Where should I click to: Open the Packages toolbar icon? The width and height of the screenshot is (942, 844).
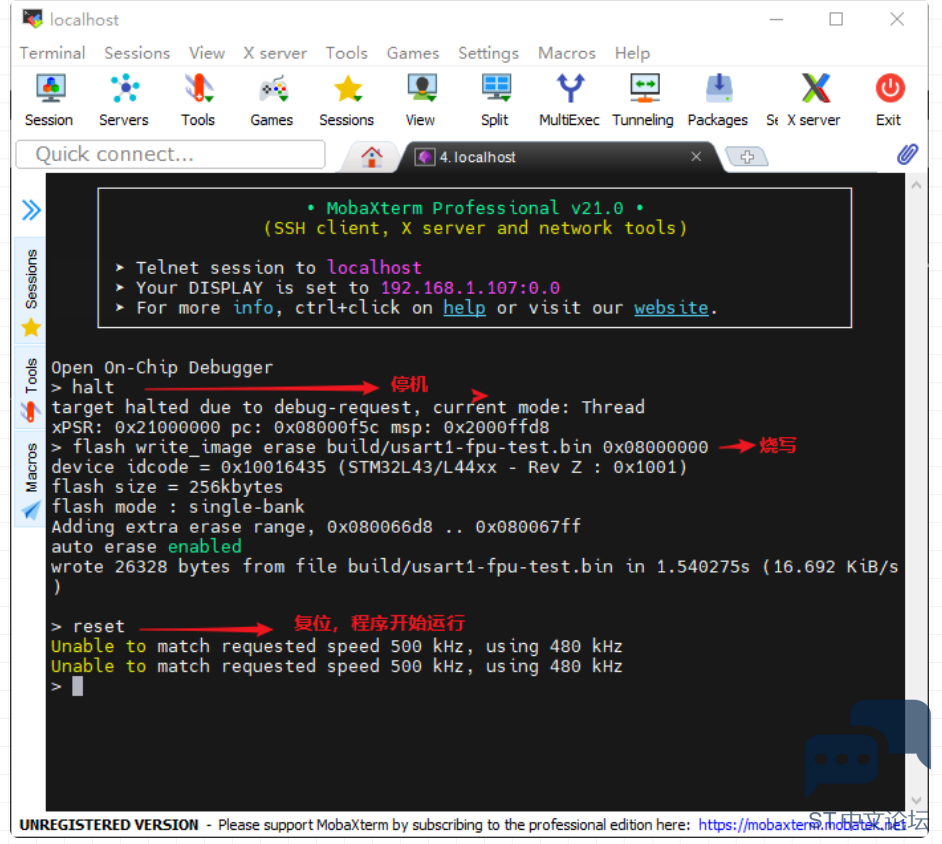click(718, 100)
